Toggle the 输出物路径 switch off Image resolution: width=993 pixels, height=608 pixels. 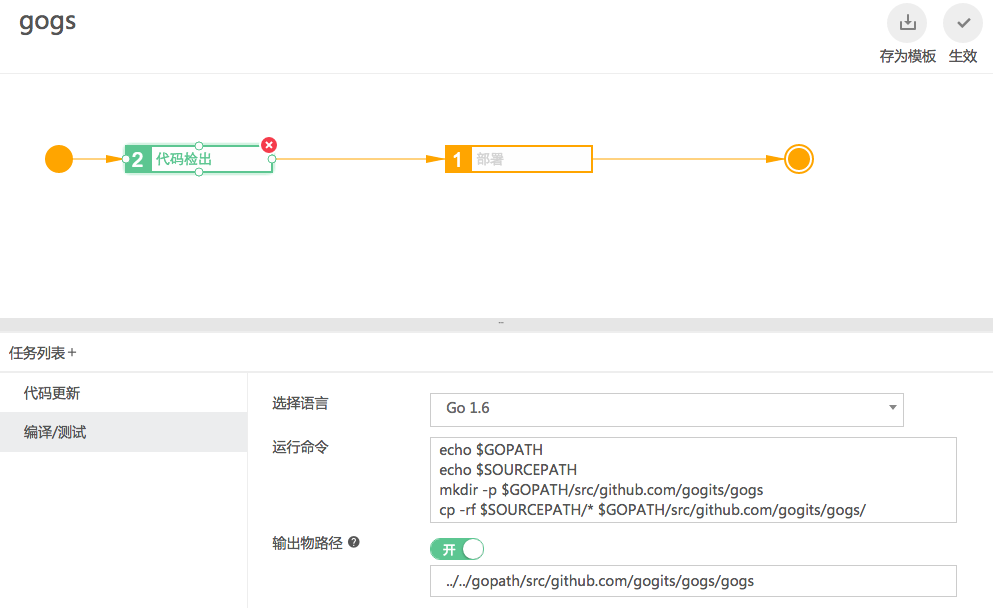pos(457,549)
